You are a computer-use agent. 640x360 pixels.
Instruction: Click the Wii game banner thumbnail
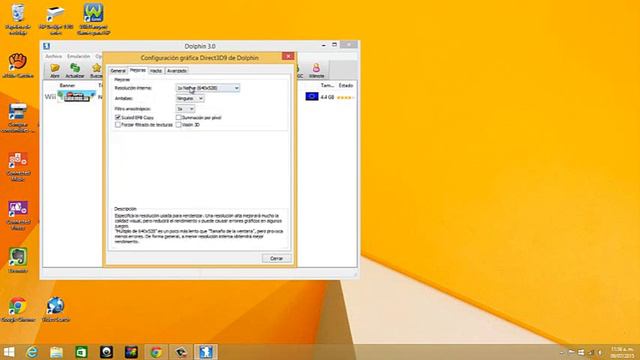pyautogui.click(x=77, y=97)
